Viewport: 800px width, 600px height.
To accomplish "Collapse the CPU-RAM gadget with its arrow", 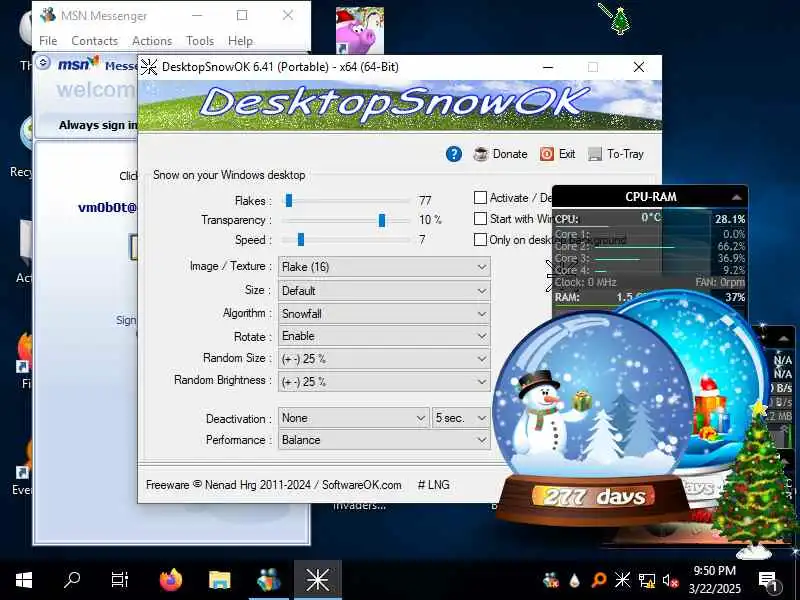I will [736, 197].
